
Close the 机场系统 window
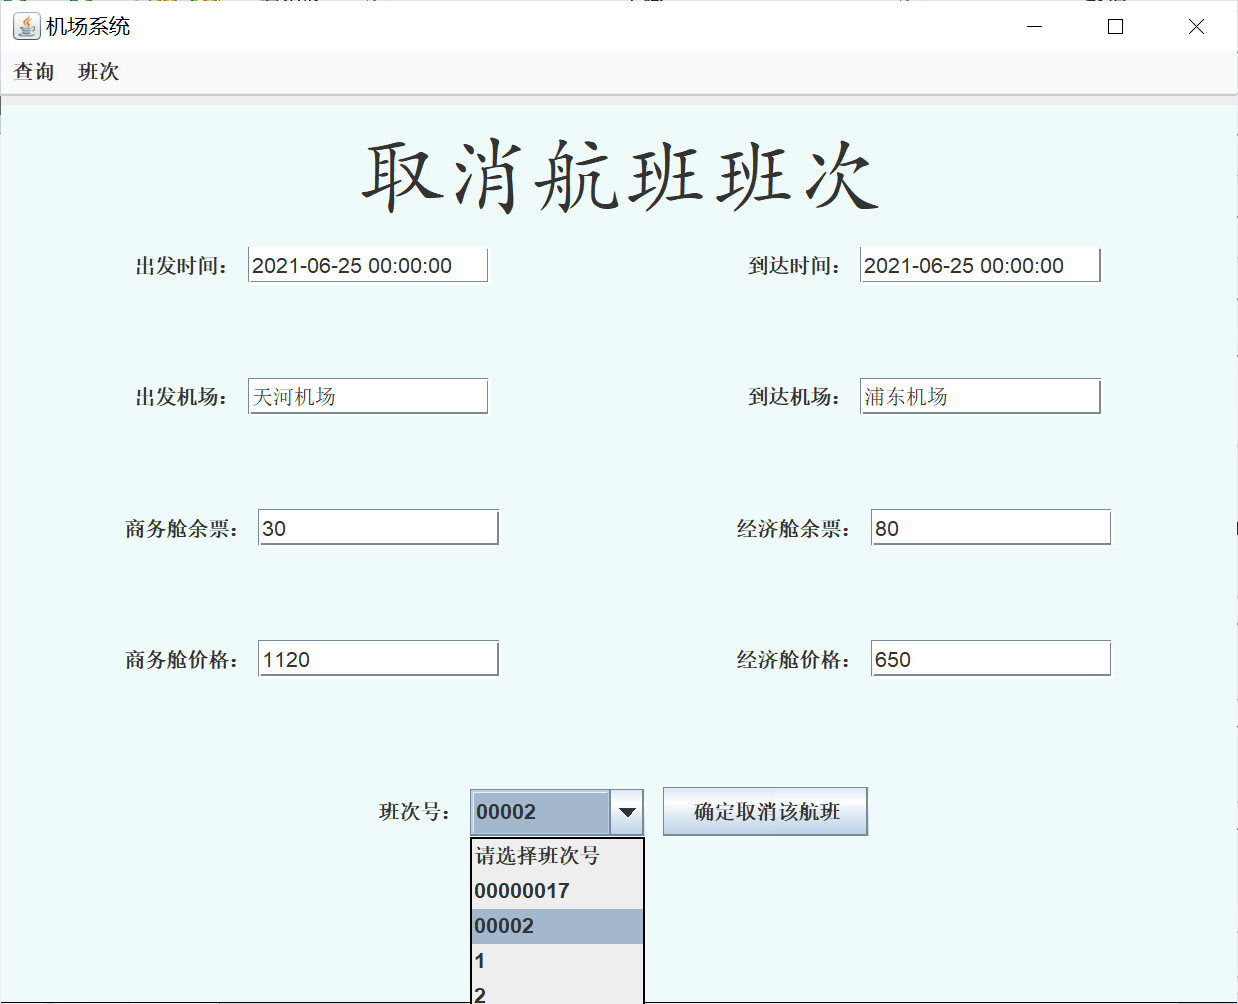(1196, 27)
